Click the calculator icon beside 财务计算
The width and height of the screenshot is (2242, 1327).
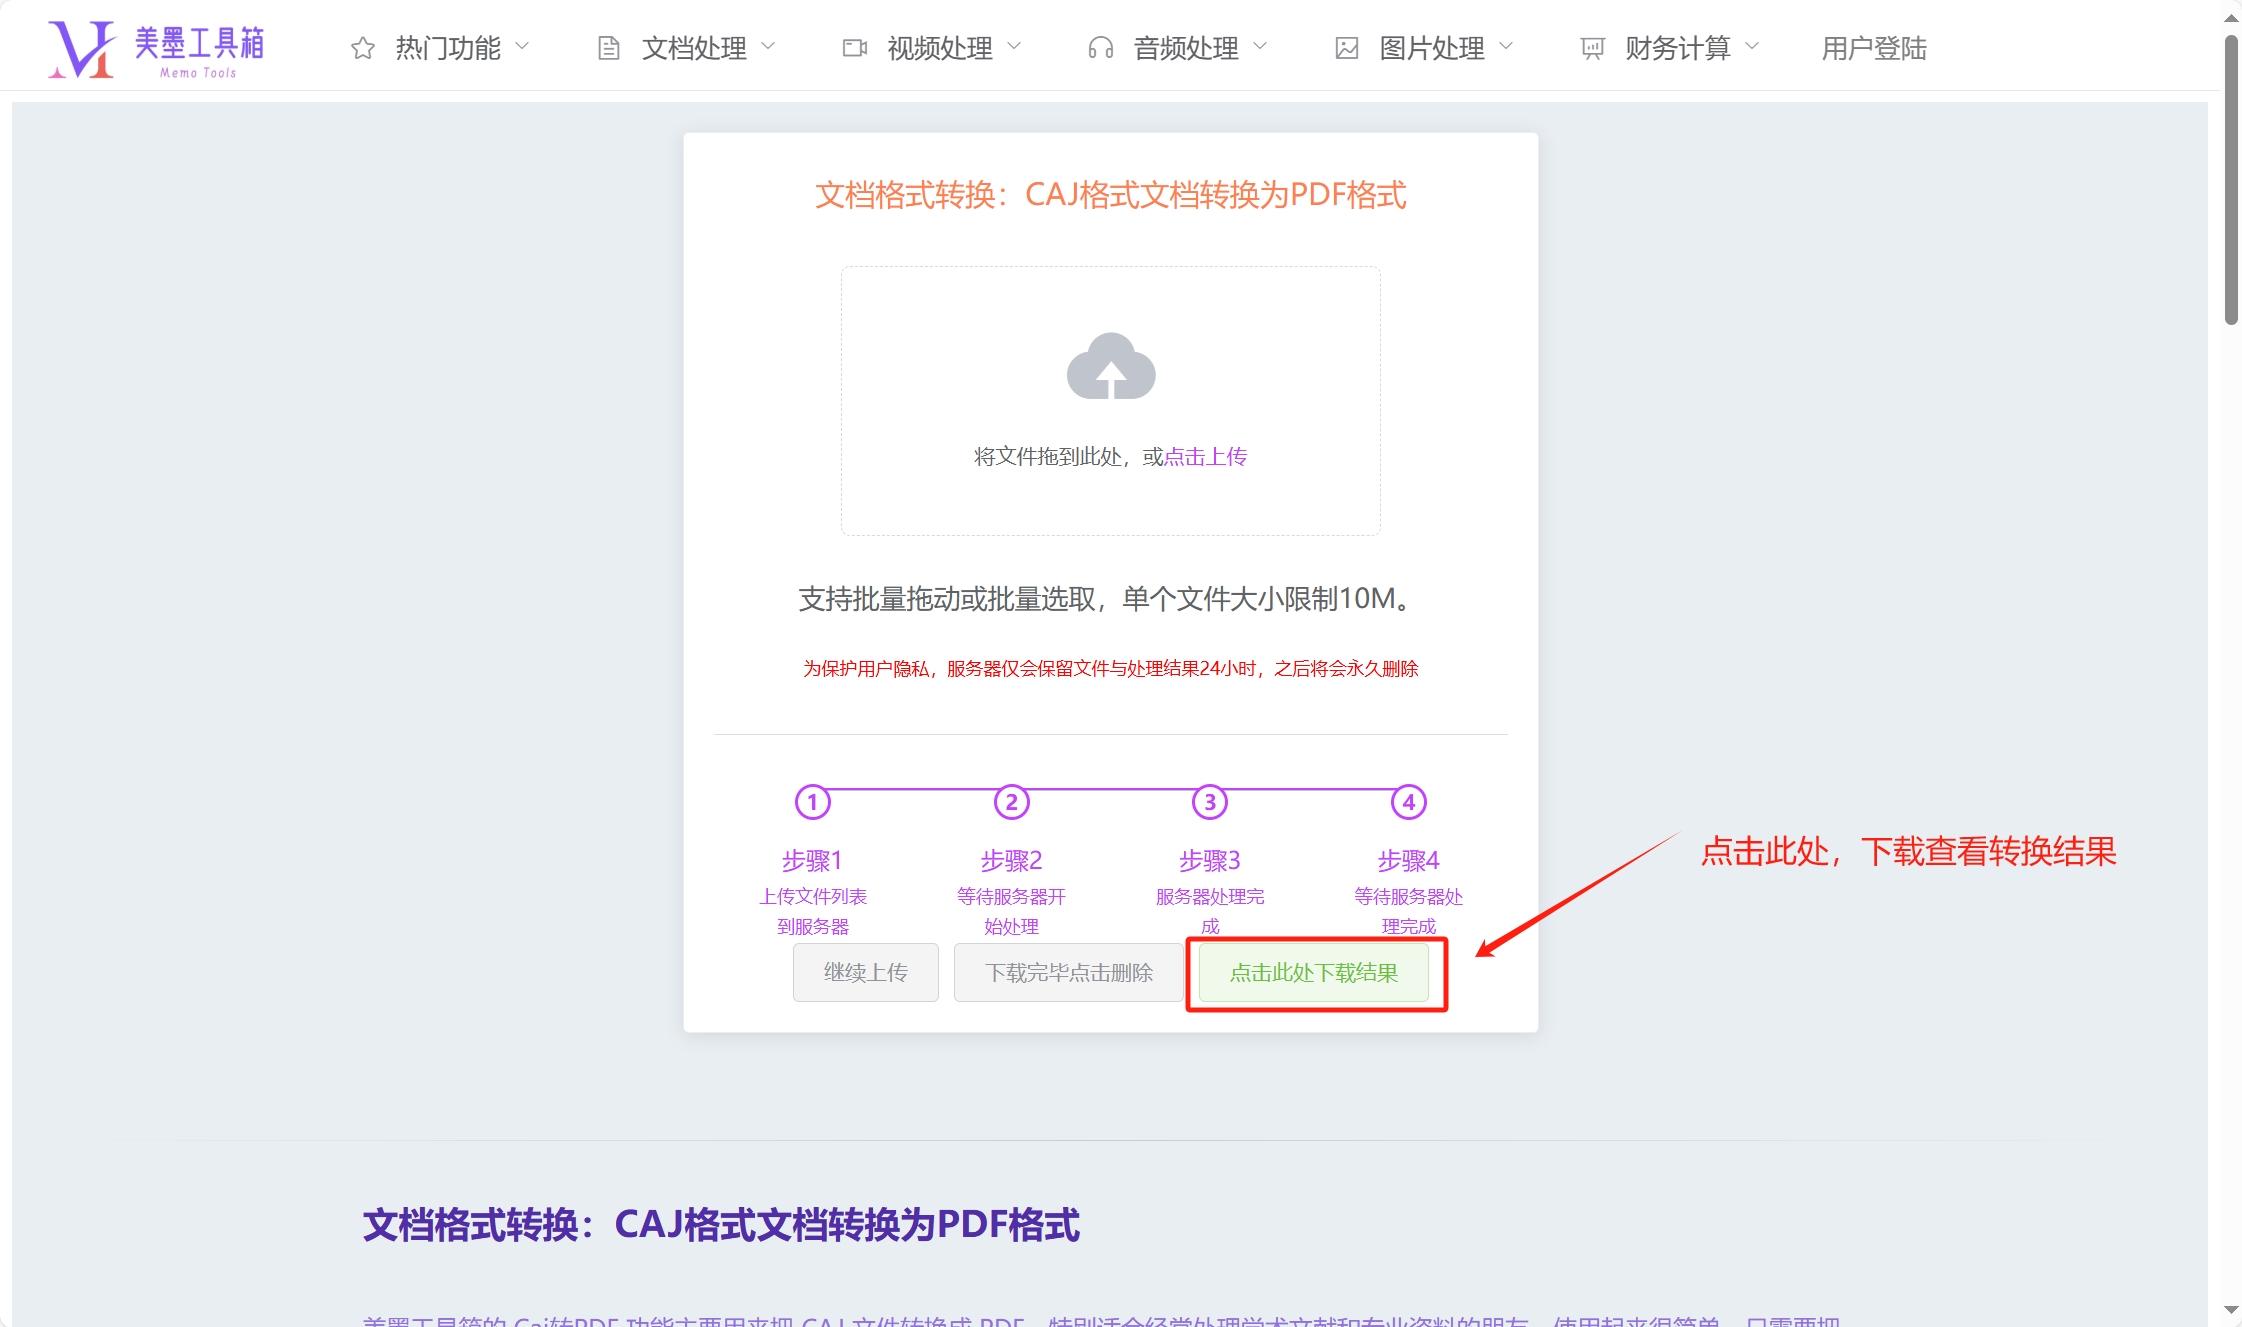pyautogui.click(x=1591, y=46)
